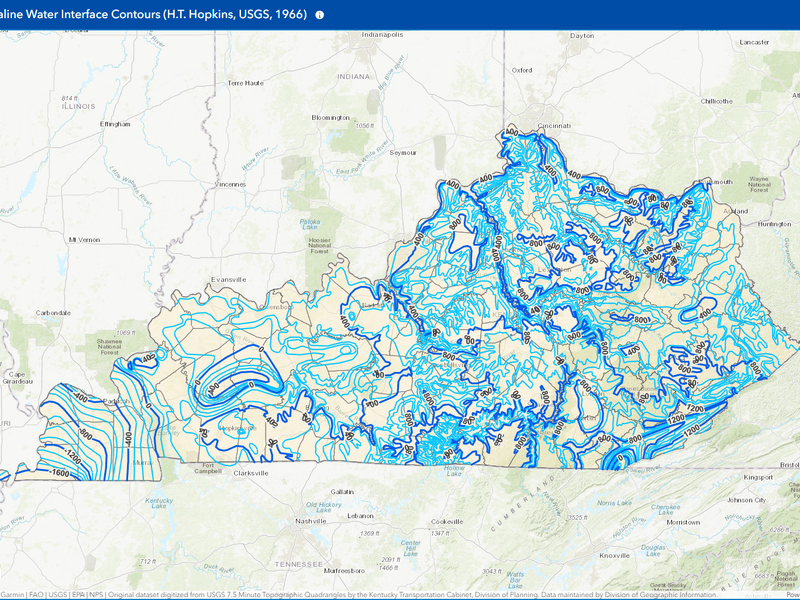
Task: Click the Knoxville city label
Action: (614, 556)
